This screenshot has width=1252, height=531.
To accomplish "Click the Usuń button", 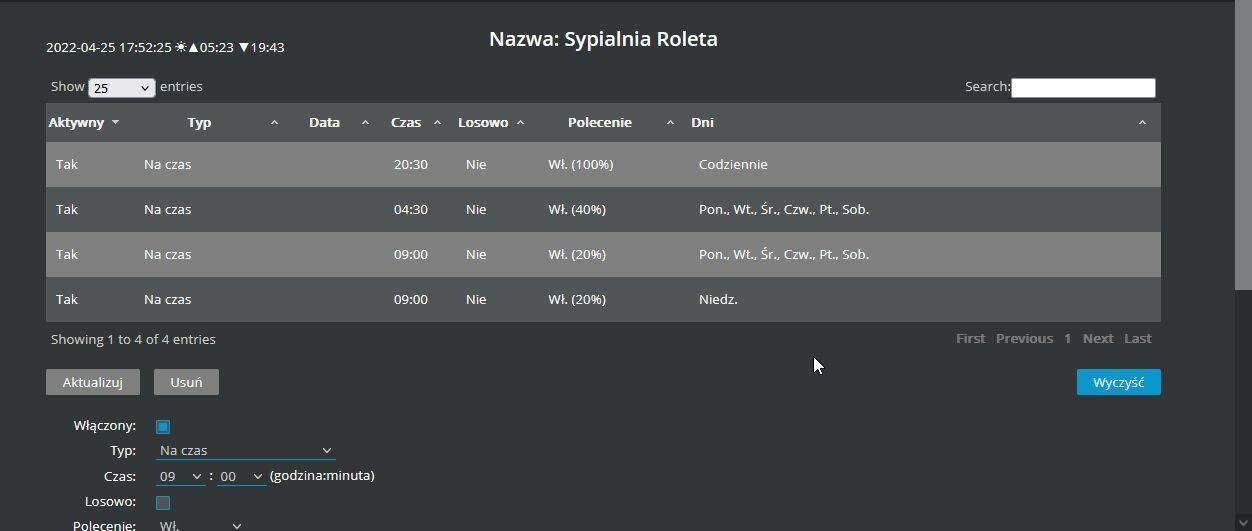I will point(186,382).
